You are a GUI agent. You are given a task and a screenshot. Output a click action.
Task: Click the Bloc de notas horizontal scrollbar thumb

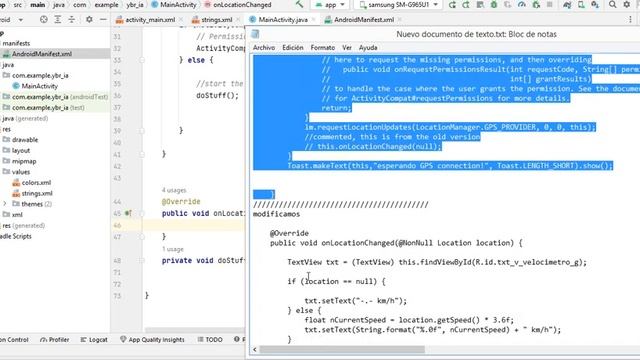(x=342, y=350)
